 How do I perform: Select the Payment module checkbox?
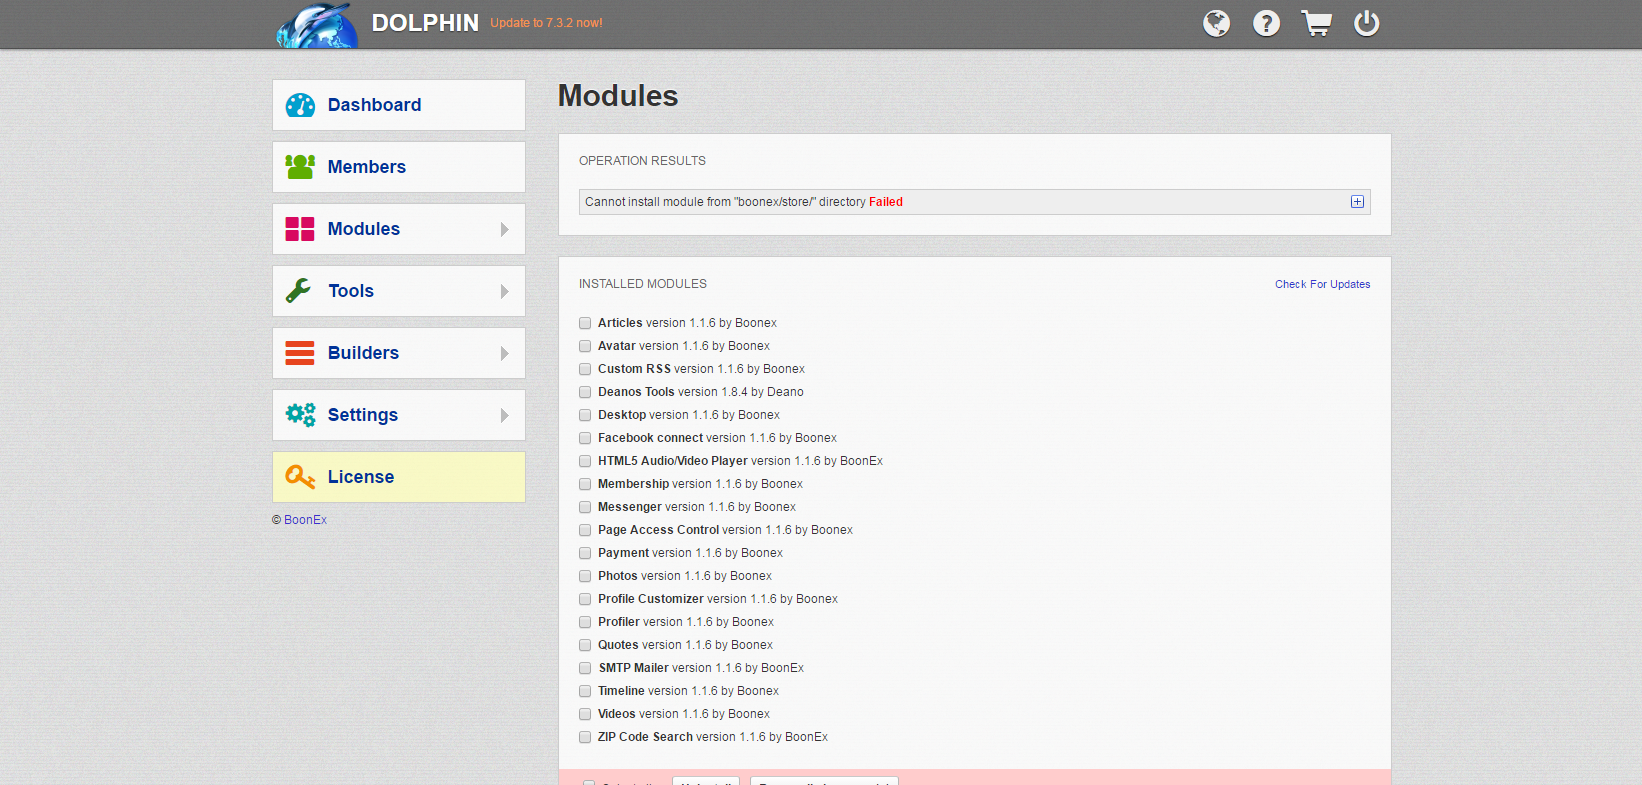pos(585,553)
